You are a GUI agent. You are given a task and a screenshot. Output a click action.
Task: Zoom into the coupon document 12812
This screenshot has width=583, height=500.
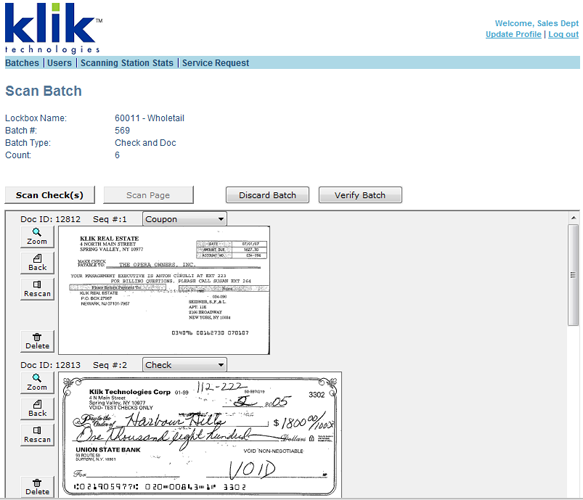37,236
